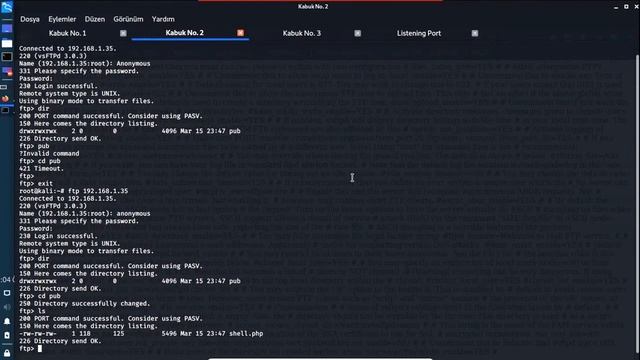Lock the screen via padlock icon

pos(7,353)
